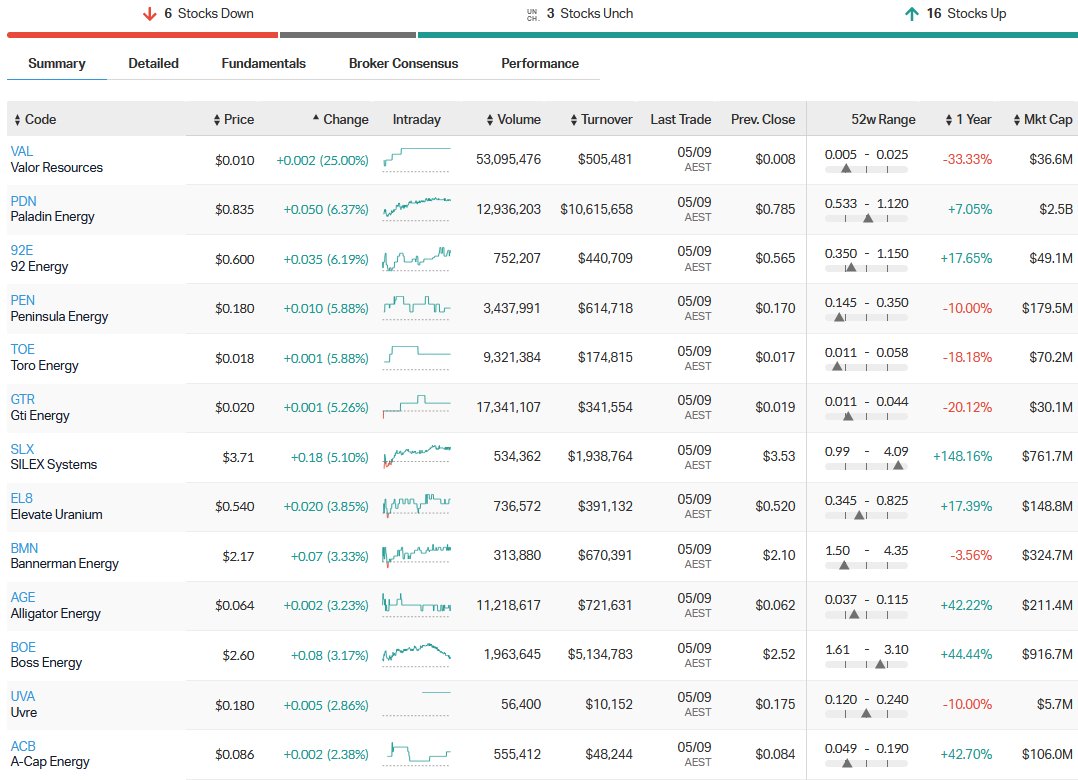The height and width of the screenshot is (780, 1078).
Task: Open the BMN stock code link
Action: pos(24,548)
